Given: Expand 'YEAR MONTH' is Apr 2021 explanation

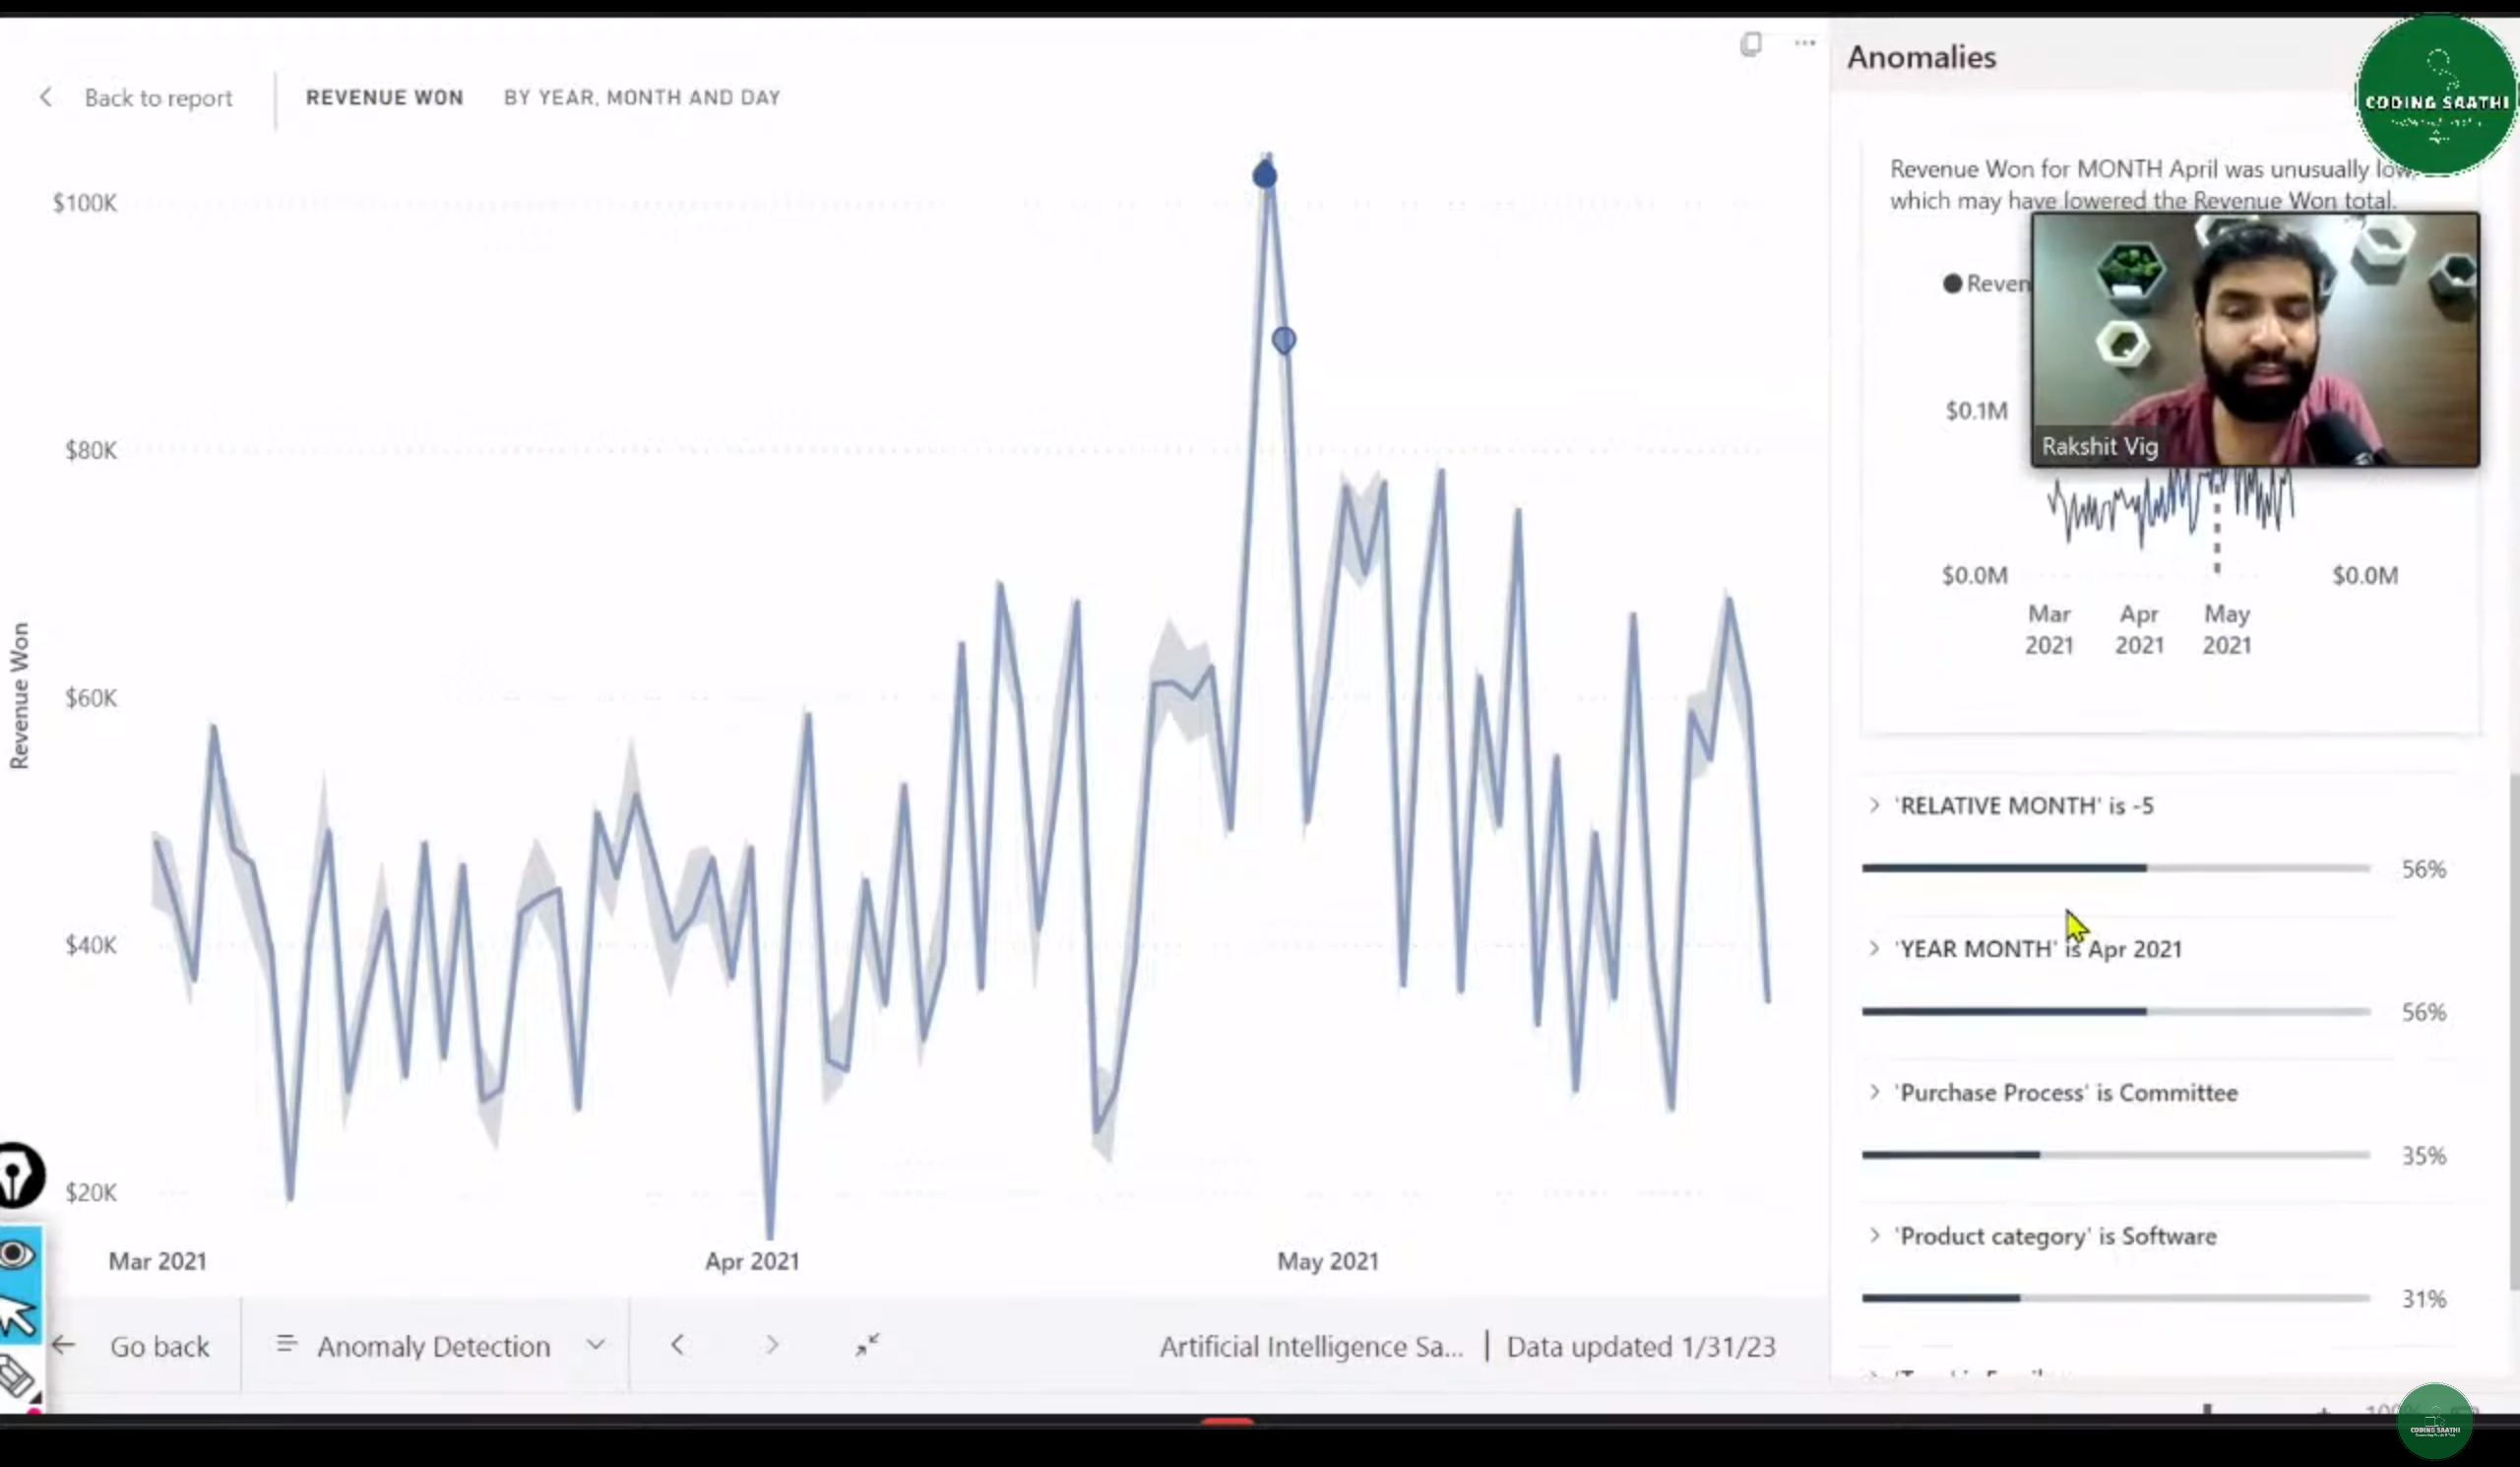Looking at the screenshot, I should point(1874,949).
